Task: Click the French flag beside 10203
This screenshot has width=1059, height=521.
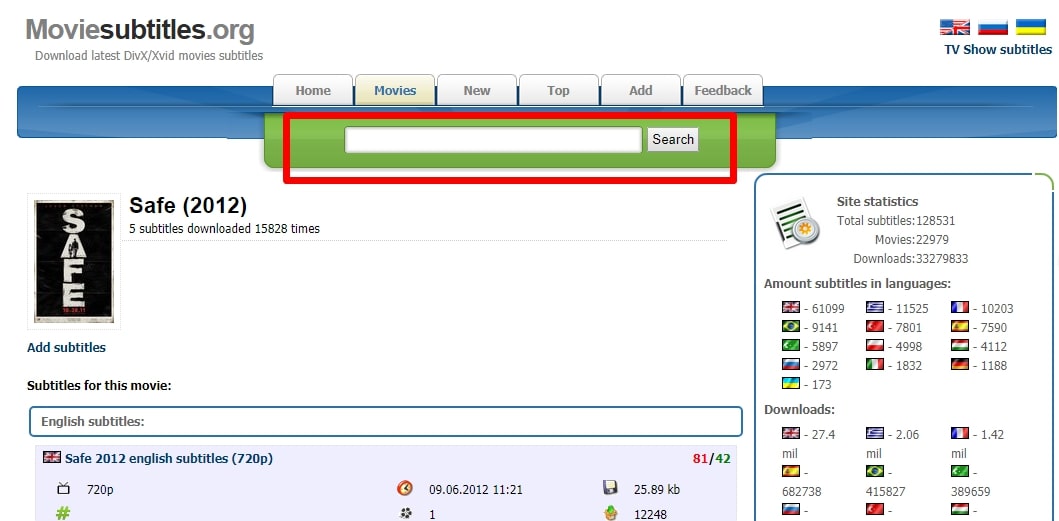Action: click(960, 307)
